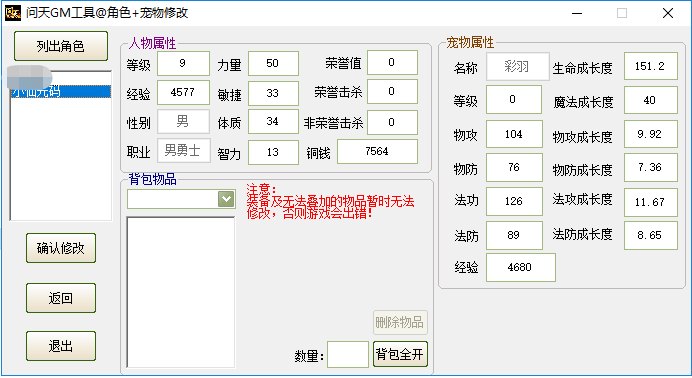Edit the 体质 field showing 34
The width and height of the screenshot is (692, 378).
273,122
